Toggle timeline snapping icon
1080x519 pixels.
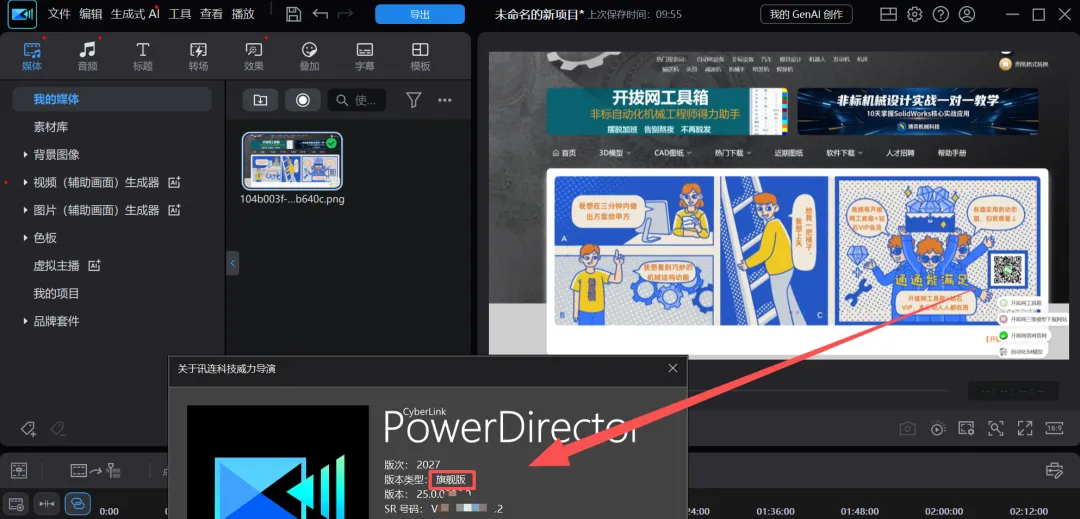point(47,504)
